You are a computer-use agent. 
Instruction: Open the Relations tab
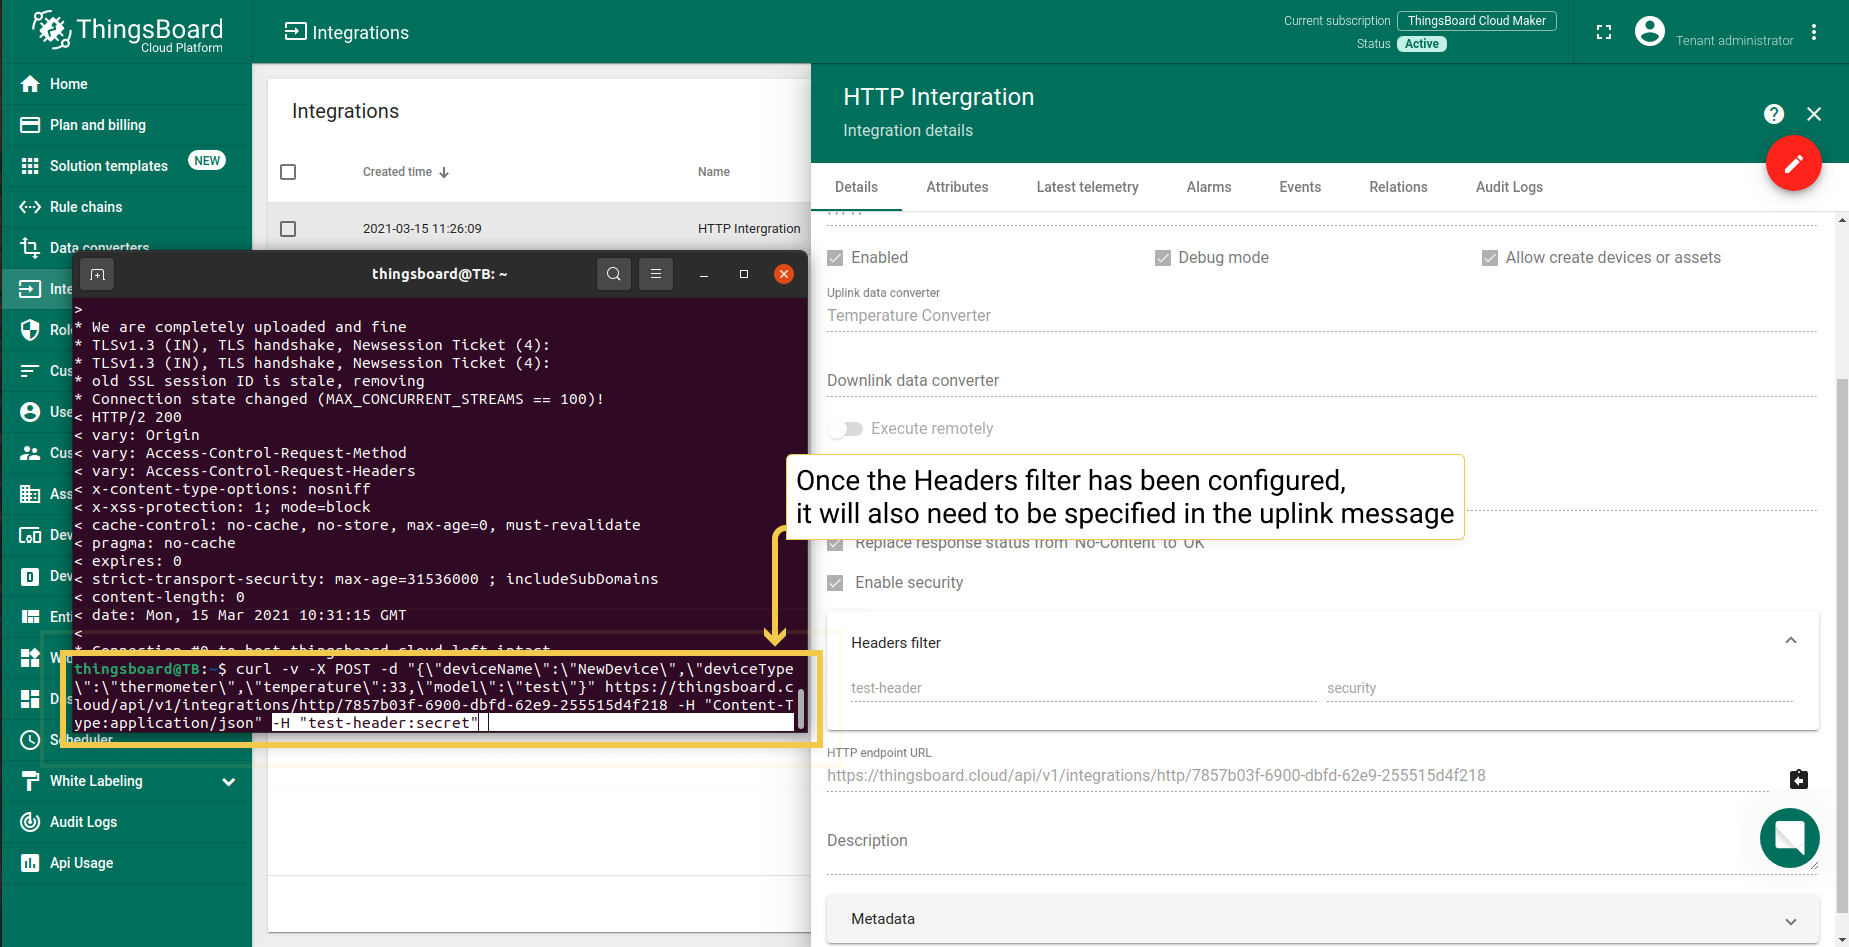[1398, 187]
